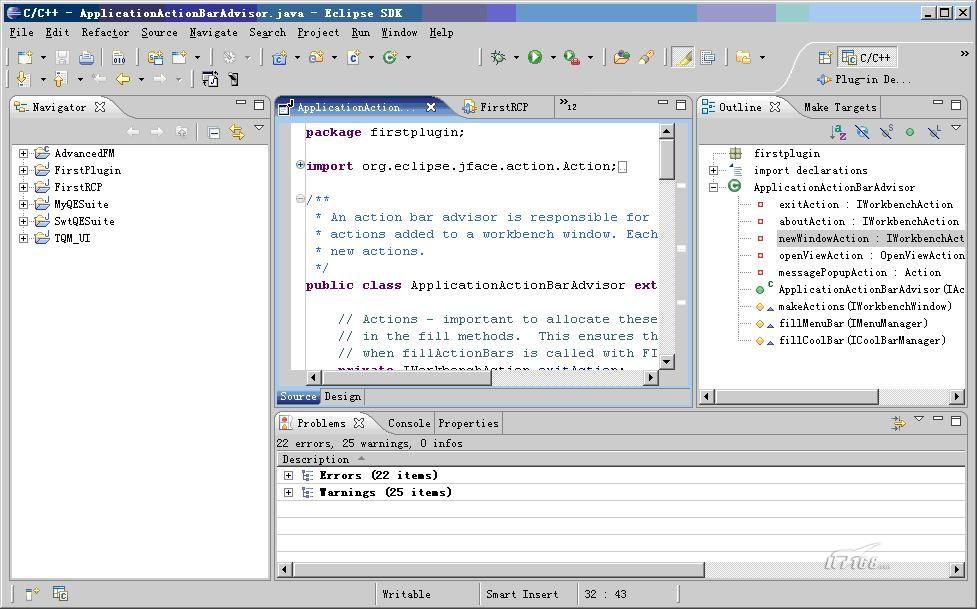Click the Previous Annotation up-arrow icon
977x609 pixels.
pos(60,79)
